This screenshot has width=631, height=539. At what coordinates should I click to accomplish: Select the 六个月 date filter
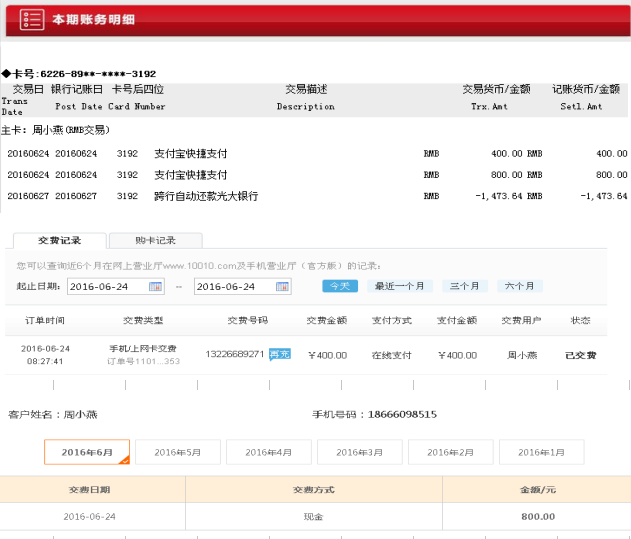[x=520, y=286]
